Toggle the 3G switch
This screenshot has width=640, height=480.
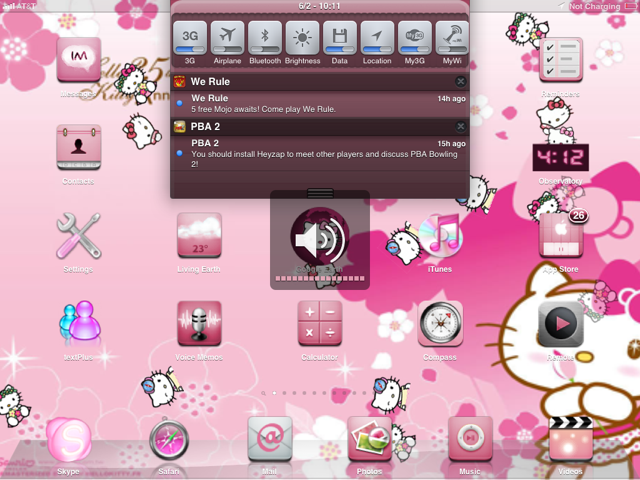pyautogui.click(x=190, y=38)
